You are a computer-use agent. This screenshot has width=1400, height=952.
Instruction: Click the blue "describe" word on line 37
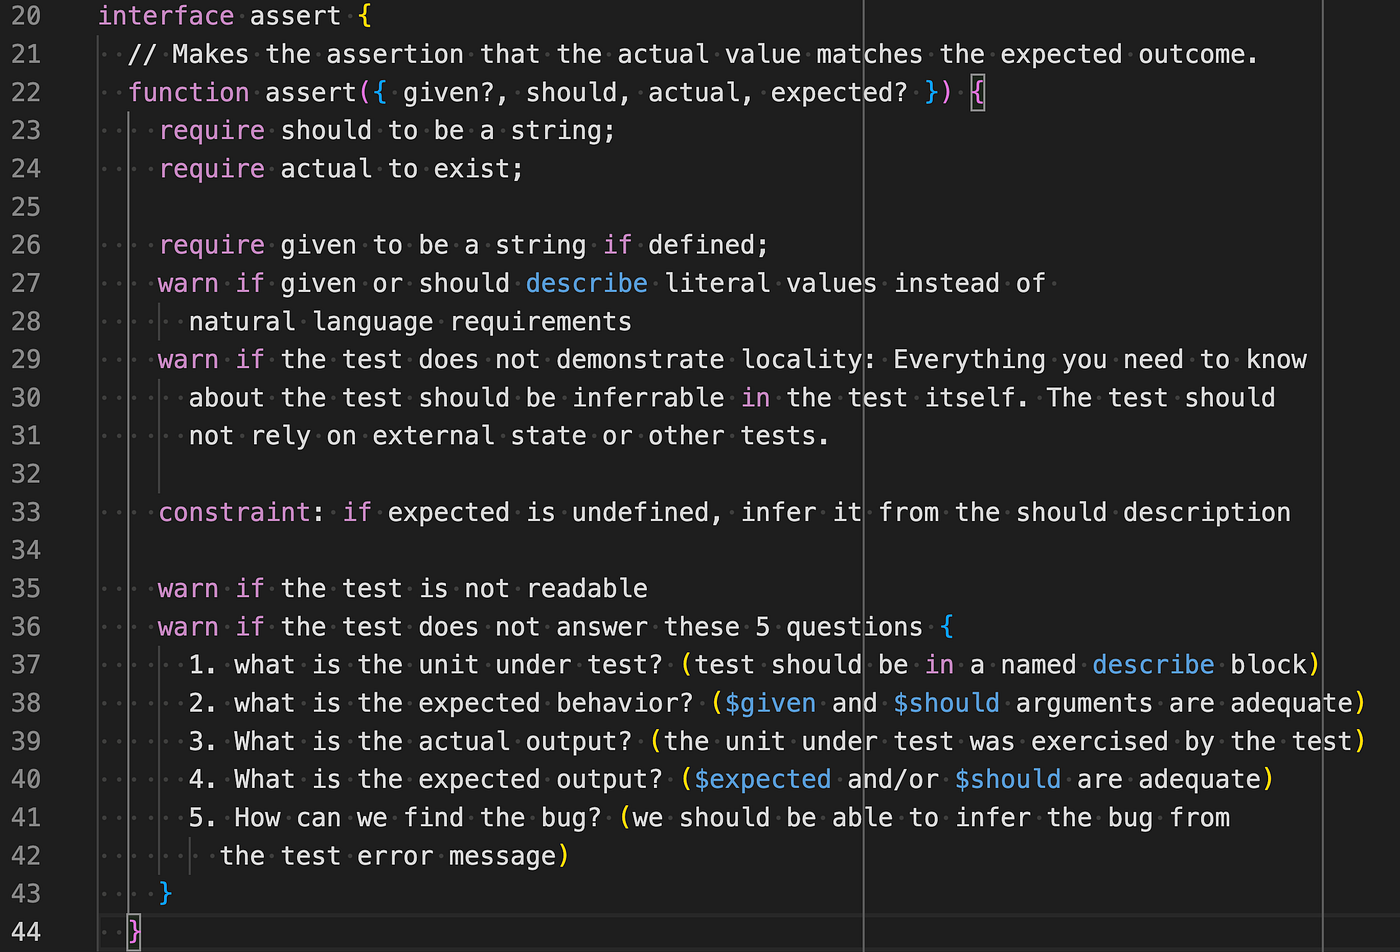click(1153, 665)
